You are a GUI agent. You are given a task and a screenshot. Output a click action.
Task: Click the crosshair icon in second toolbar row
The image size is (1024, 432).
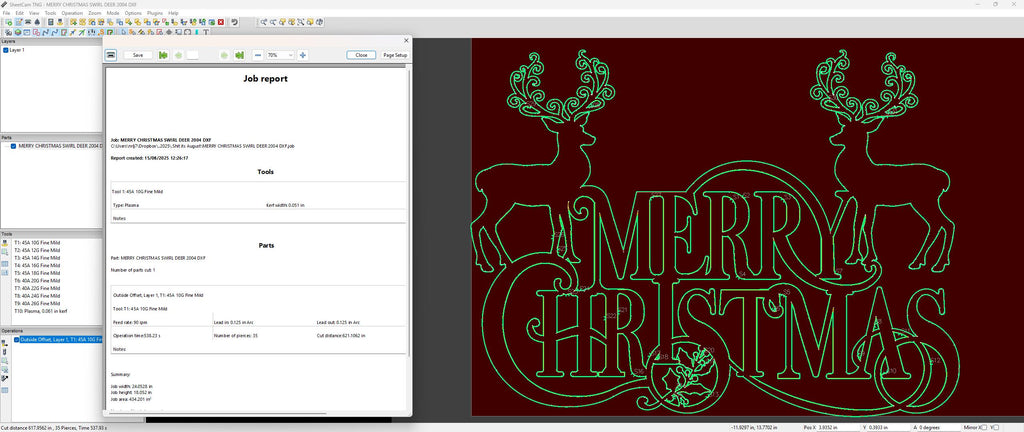[x=169, y=32]
